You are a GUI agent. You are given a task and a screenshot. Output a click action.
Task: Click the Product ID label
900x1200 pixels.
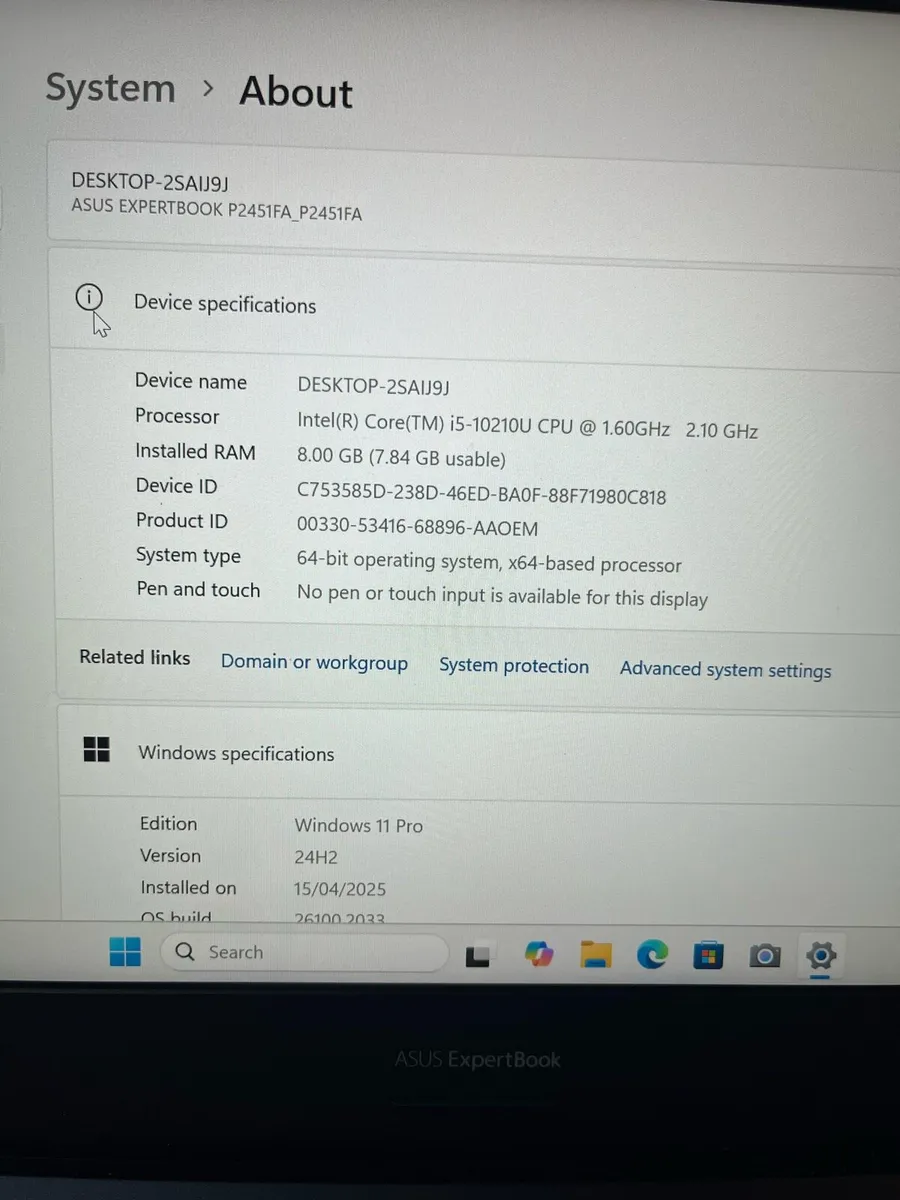182,521
